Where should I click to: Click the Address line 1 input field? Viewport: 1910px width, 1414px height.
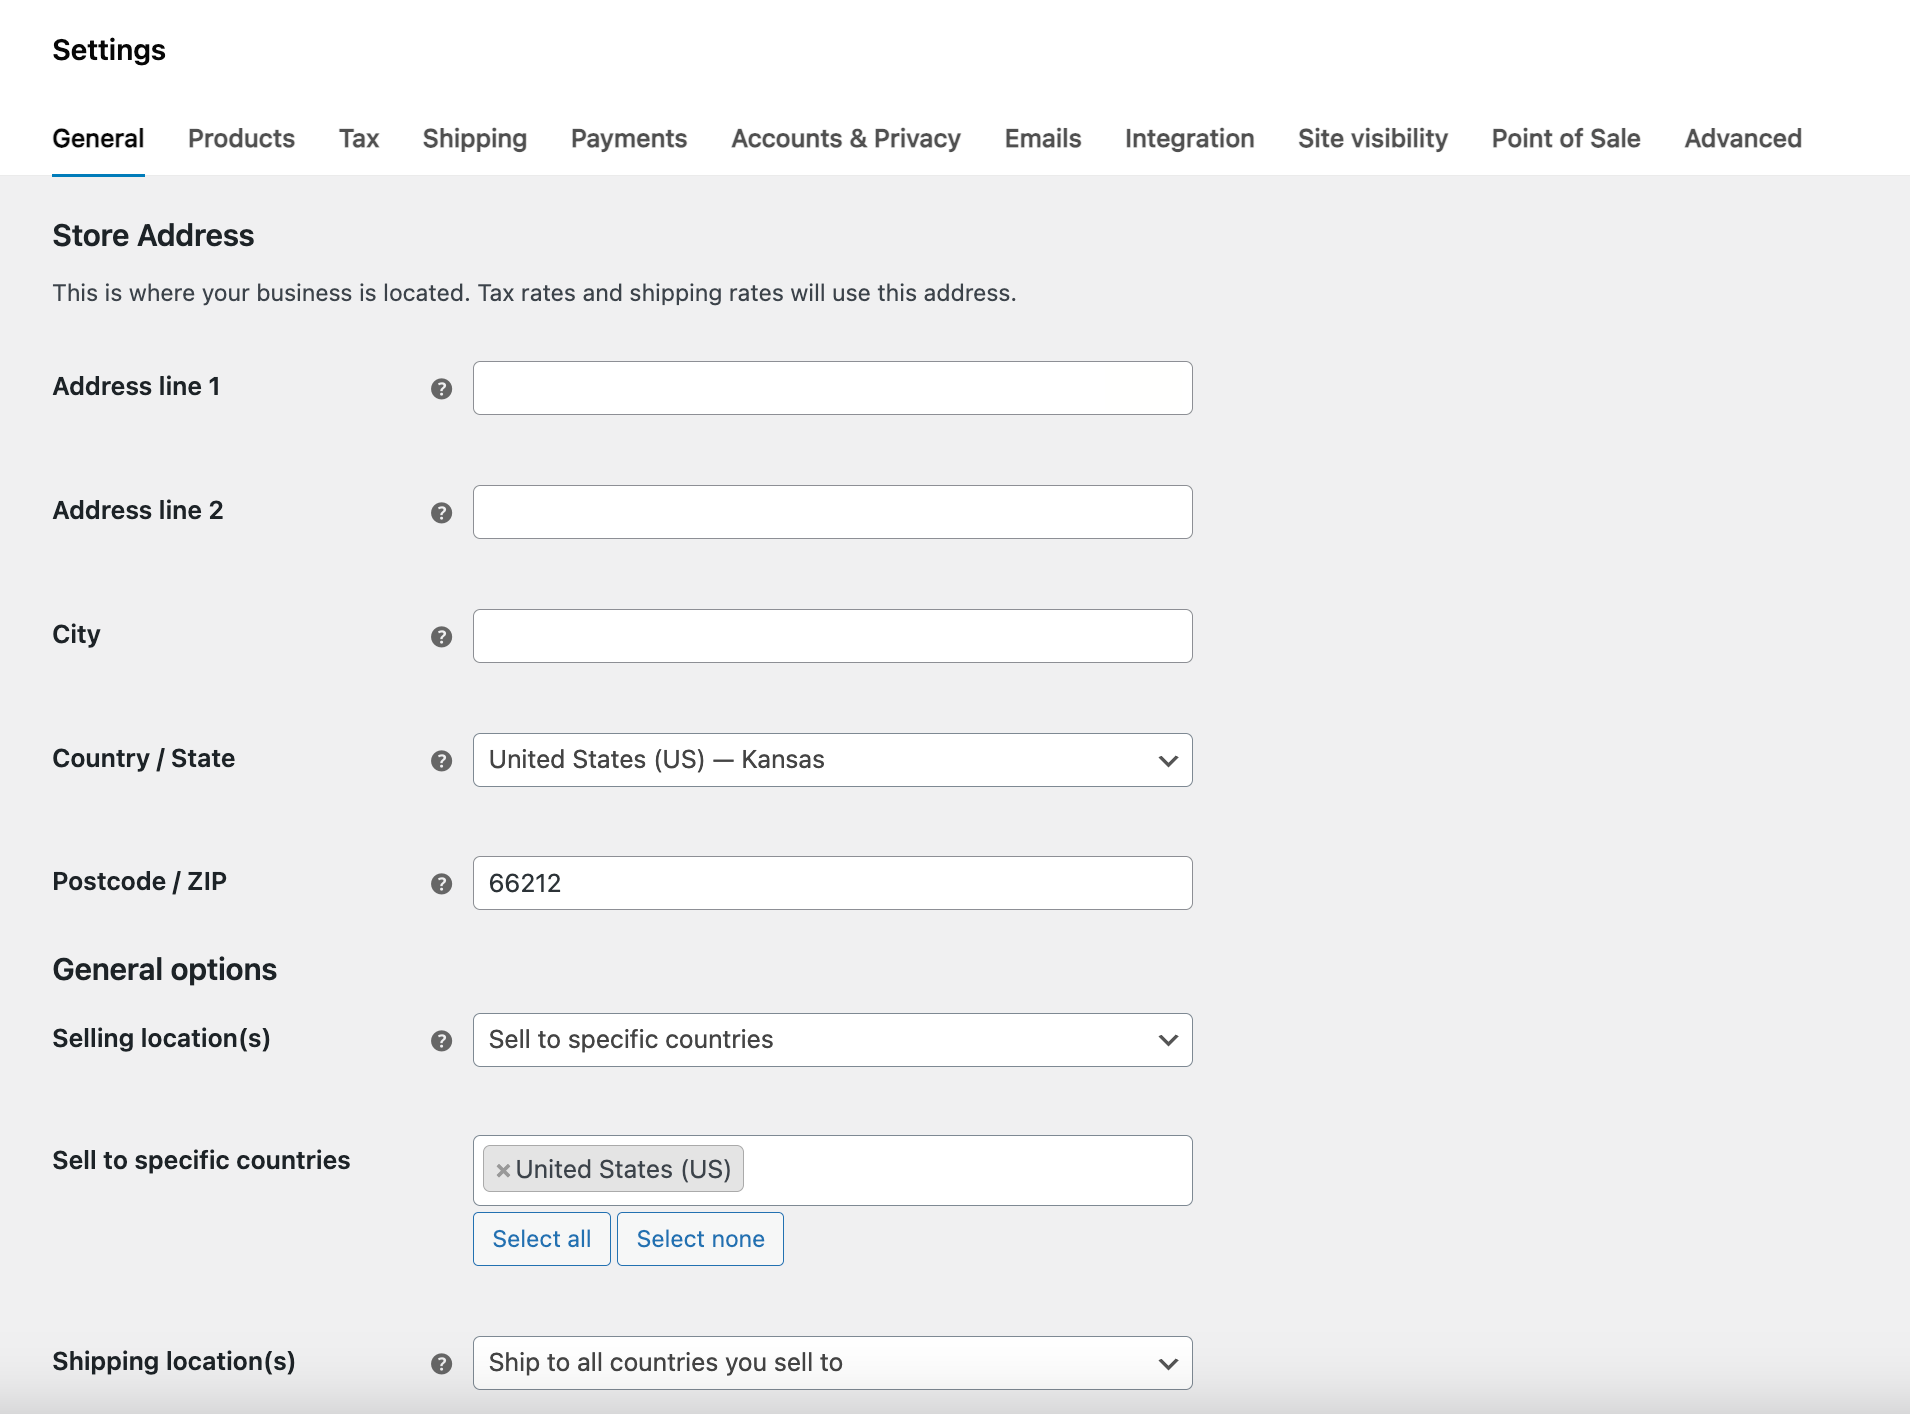(831, 388)
